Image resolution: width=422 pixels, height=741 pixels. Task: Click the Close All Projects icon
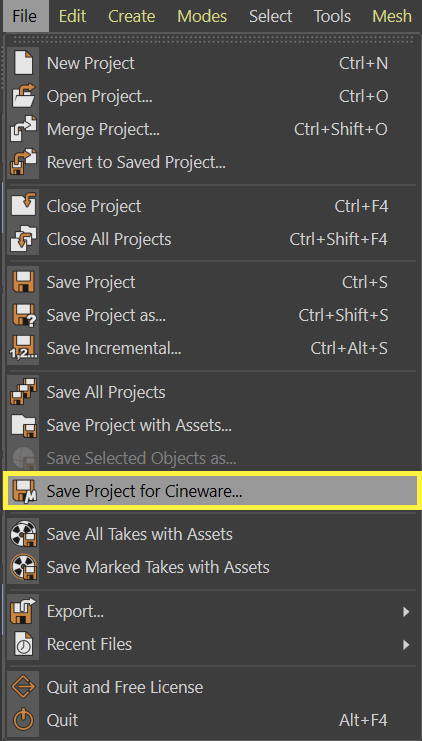(x=23, y=239)
